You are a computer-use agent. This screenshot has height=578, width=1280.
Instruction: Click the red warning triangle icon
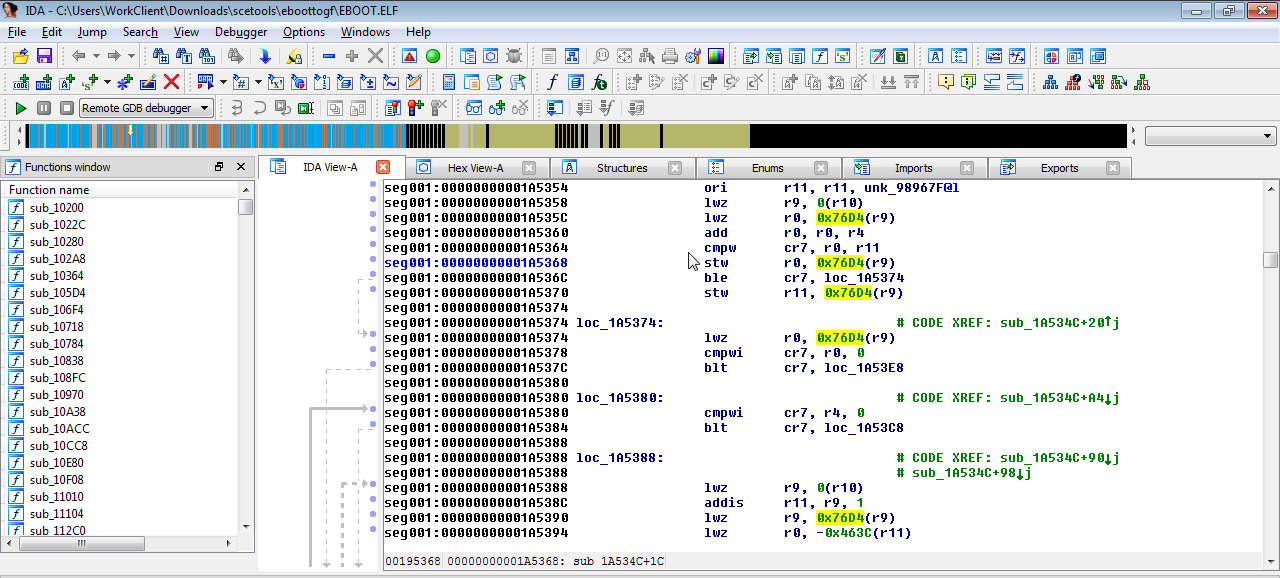pos(410,56)
